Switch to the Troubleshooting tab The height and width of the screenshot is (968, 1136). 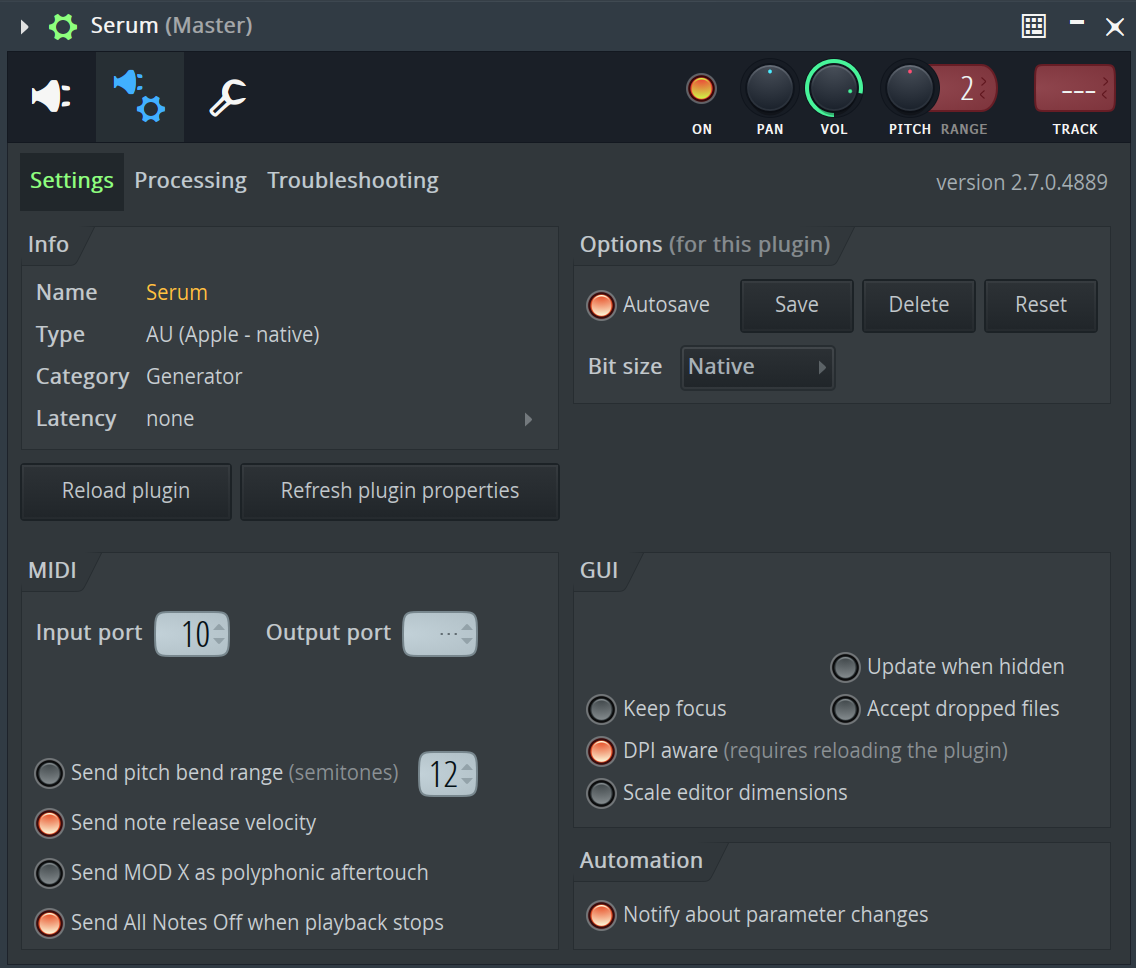click(x=353, y=181)
